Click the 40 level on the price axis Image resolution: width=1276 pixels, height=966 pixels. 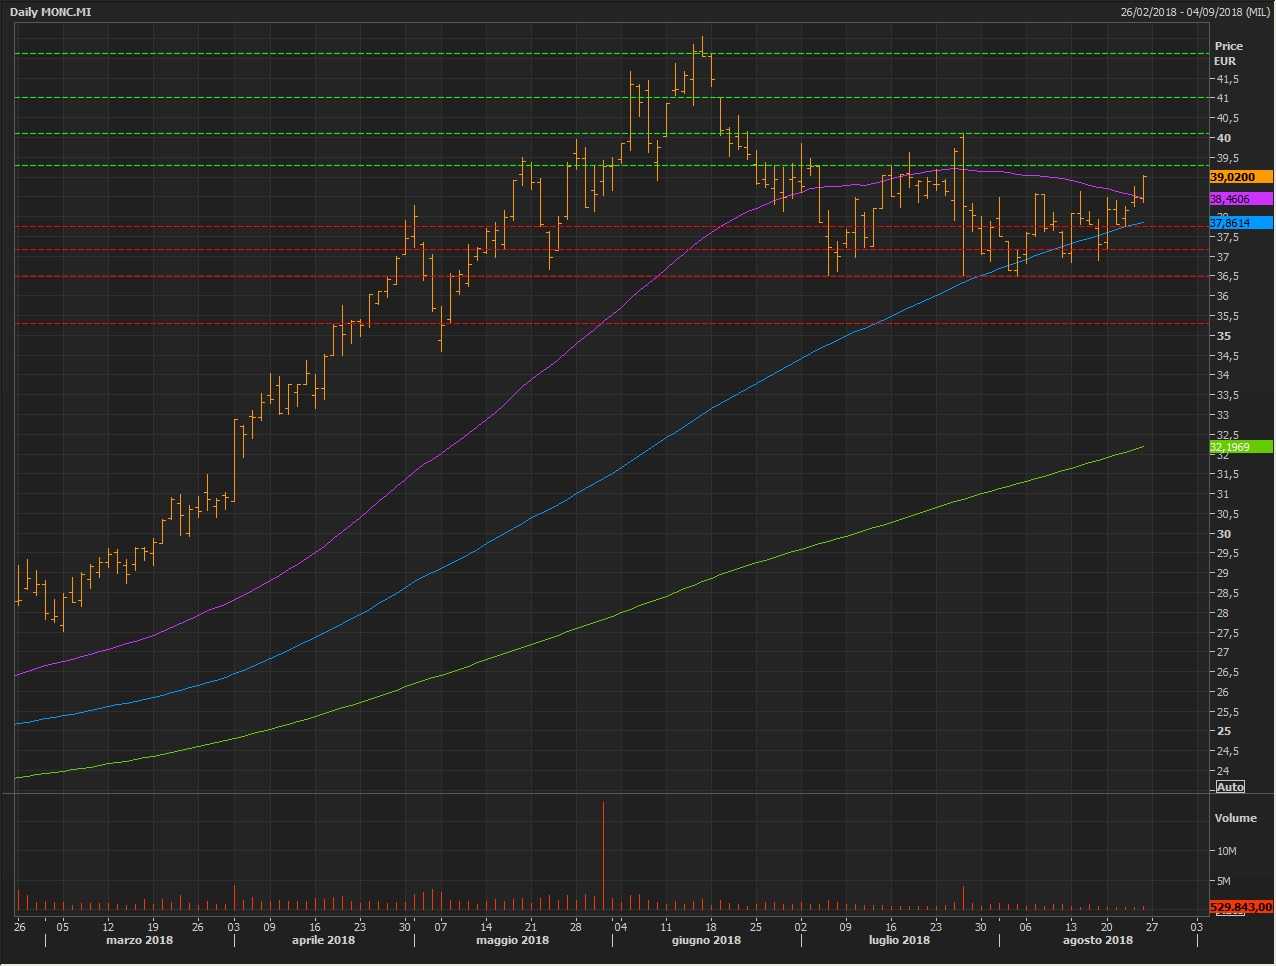1224,138
